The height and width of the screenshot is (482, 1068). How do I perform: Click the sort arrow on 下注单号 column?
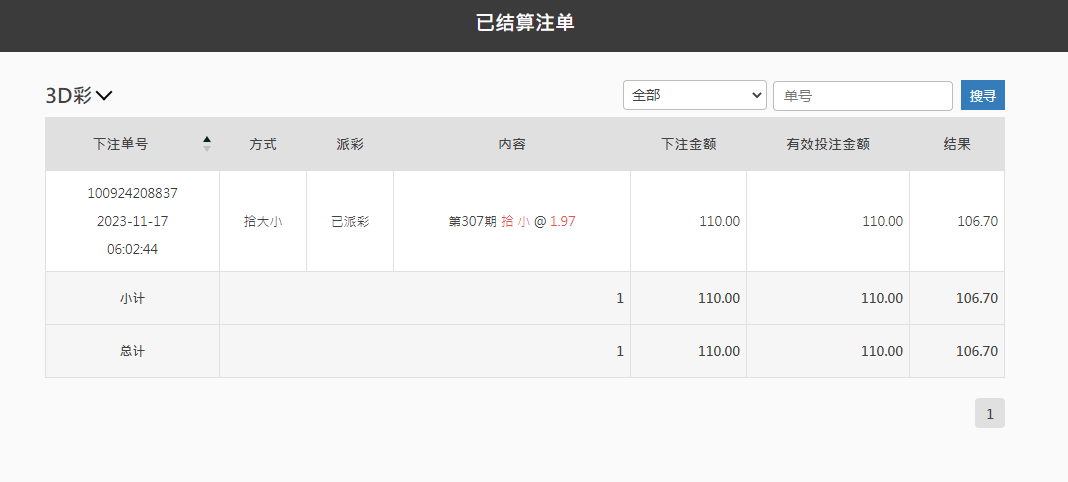point(207,144)
